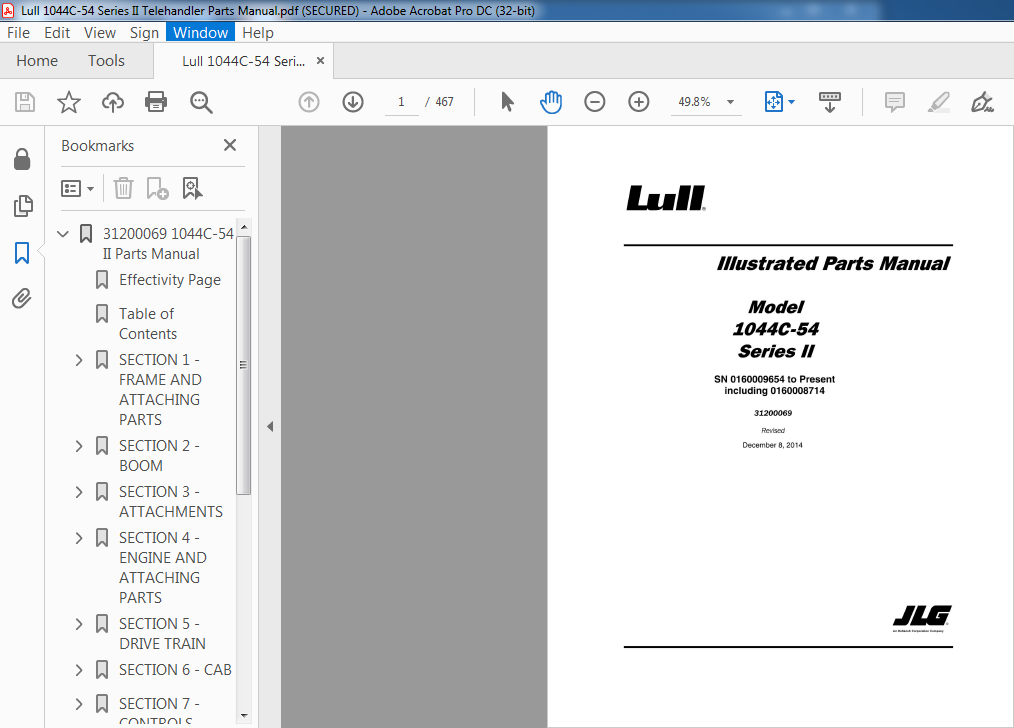Open the Sign document pen tool
Viewport: 1014px width, 728px height.
pyautogui.click(x=982, y=102)
